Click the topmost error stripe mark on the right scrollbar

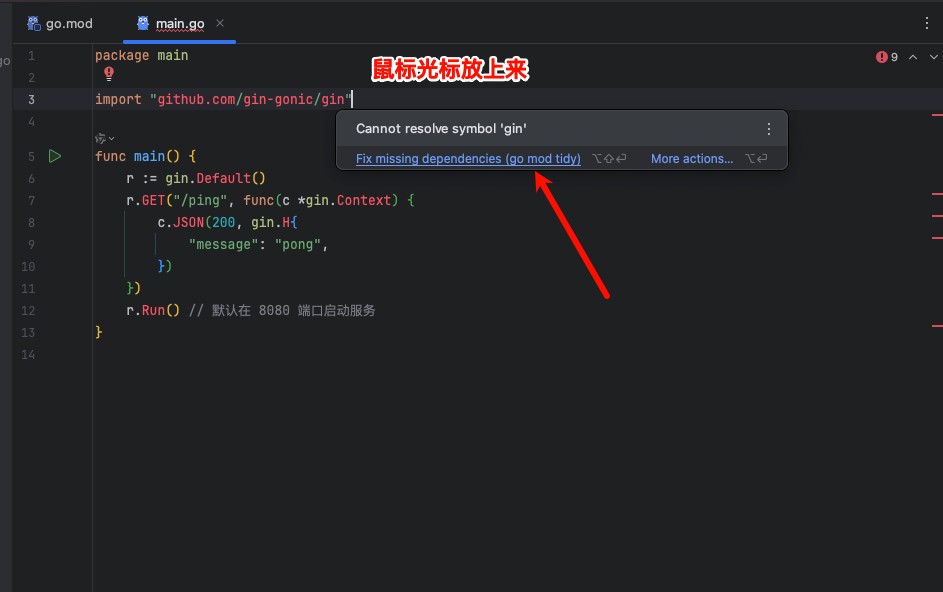pos(937,114)
